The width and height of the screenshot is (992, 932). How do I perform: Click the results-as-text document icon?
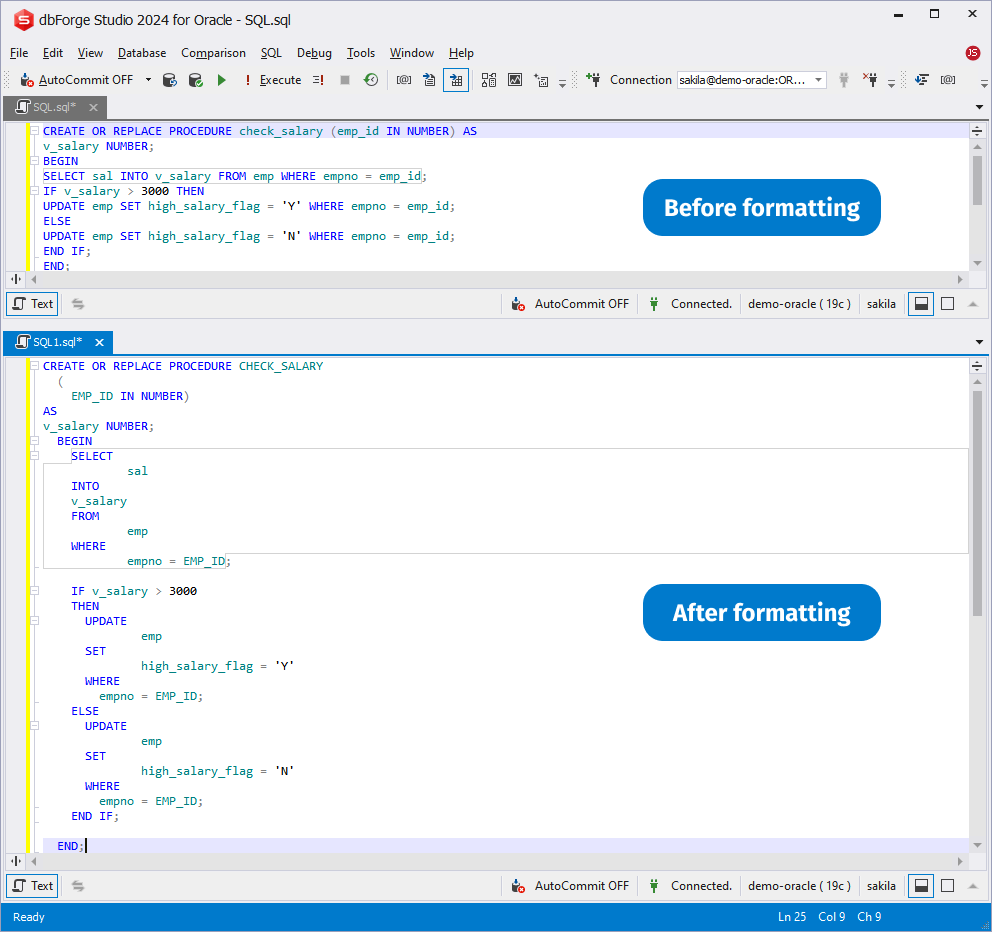[x=429, y=80]
